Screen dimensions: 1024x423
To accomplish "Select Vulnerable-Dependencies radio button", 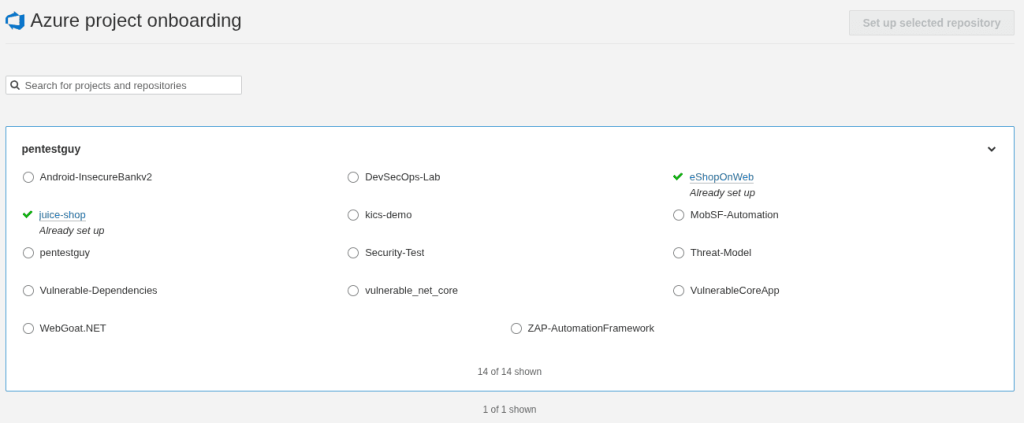I will pos(28,290).
